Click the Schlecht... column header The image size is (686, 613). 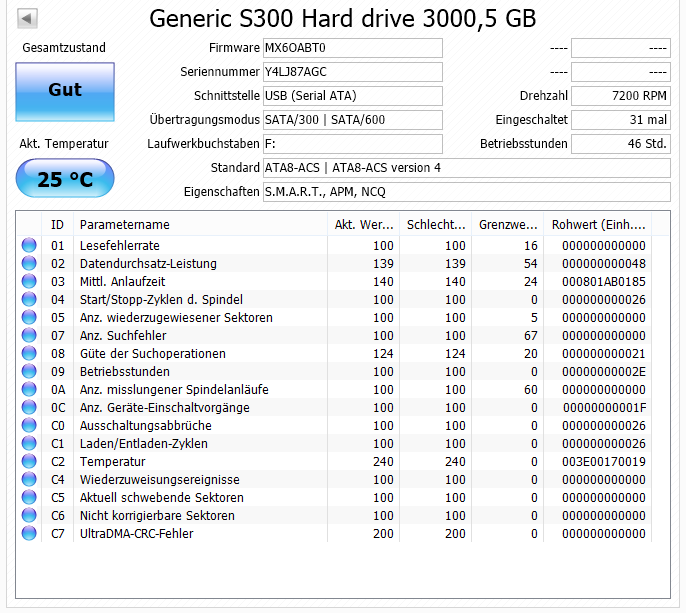[436, 224]
